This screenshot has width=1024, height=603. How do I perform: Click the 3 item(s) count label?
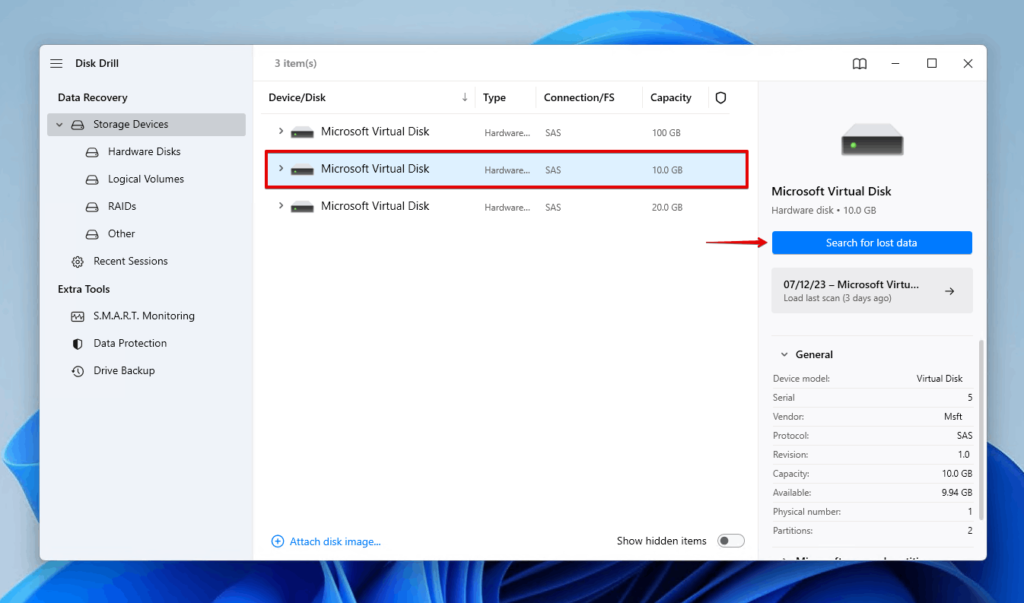(295, 63)
